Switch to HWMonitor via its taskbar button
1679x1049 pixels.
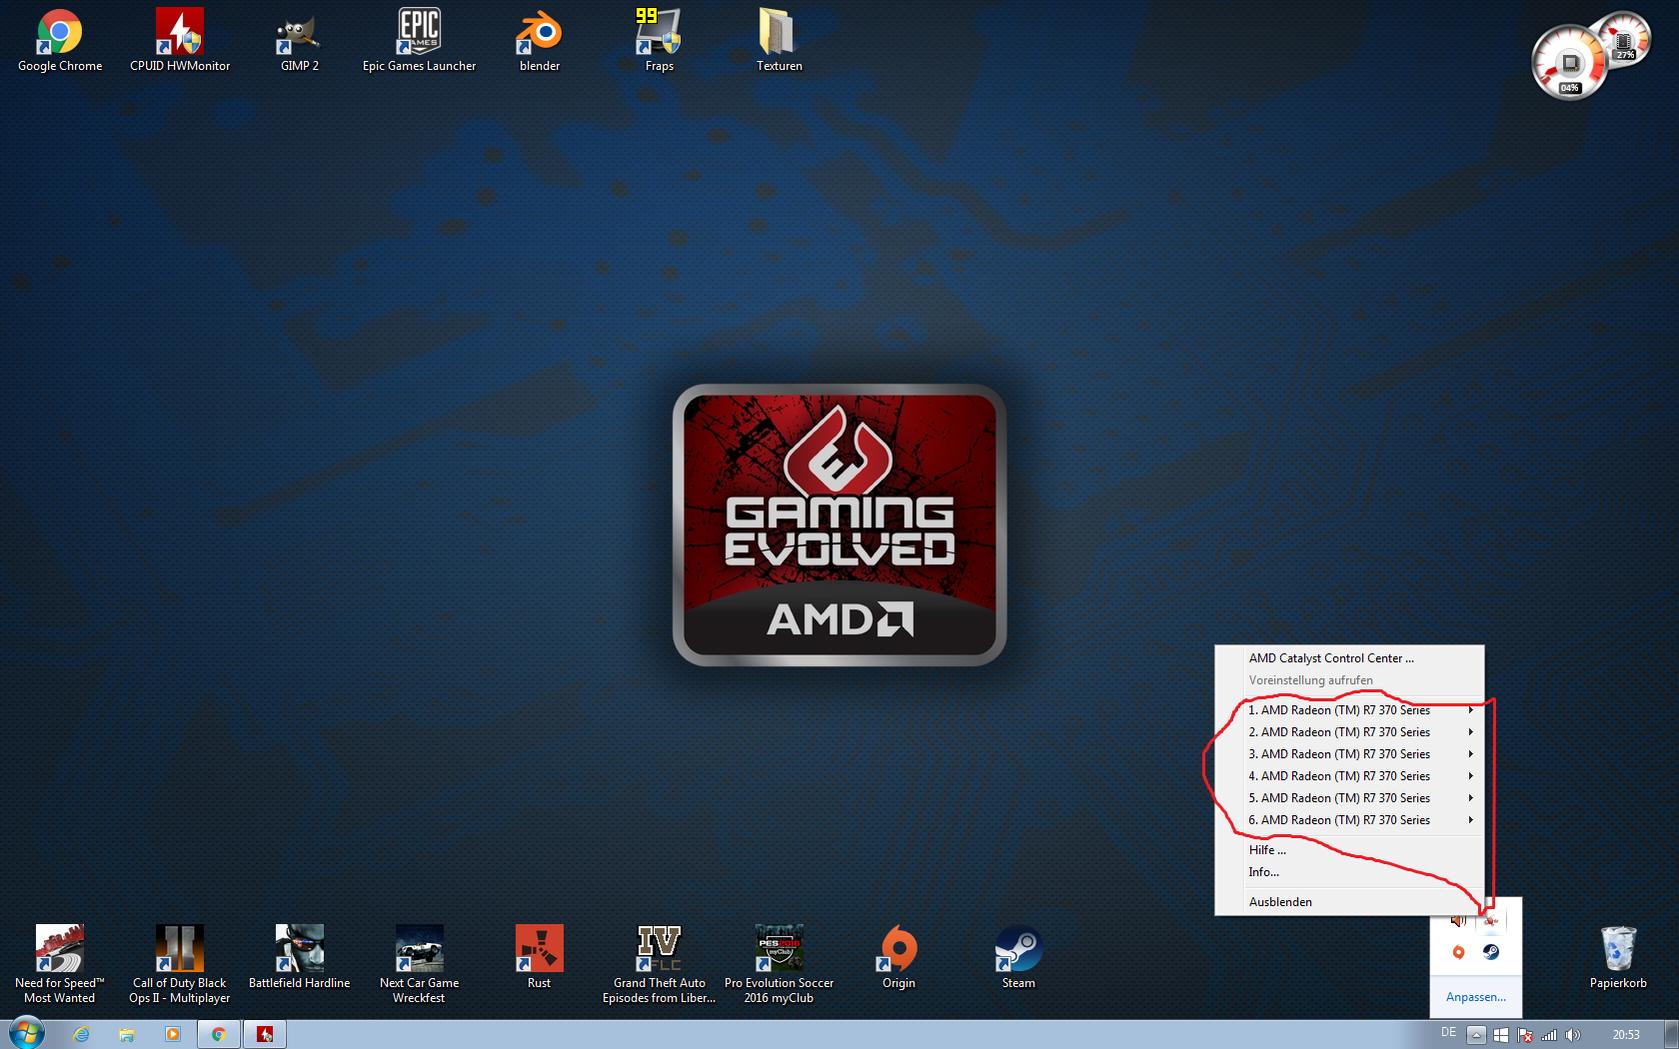265,1035
